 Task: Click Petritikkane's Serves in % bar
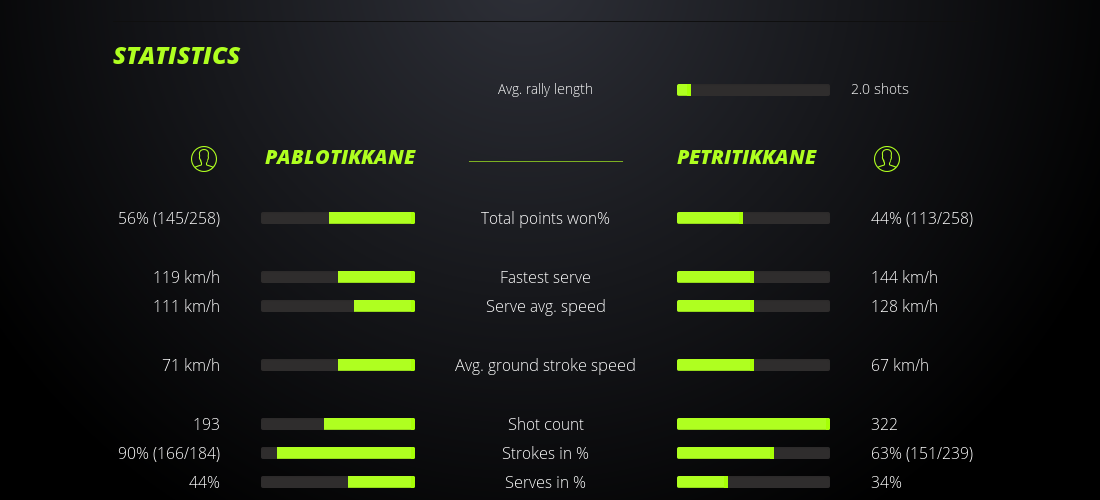pos(753,482)
